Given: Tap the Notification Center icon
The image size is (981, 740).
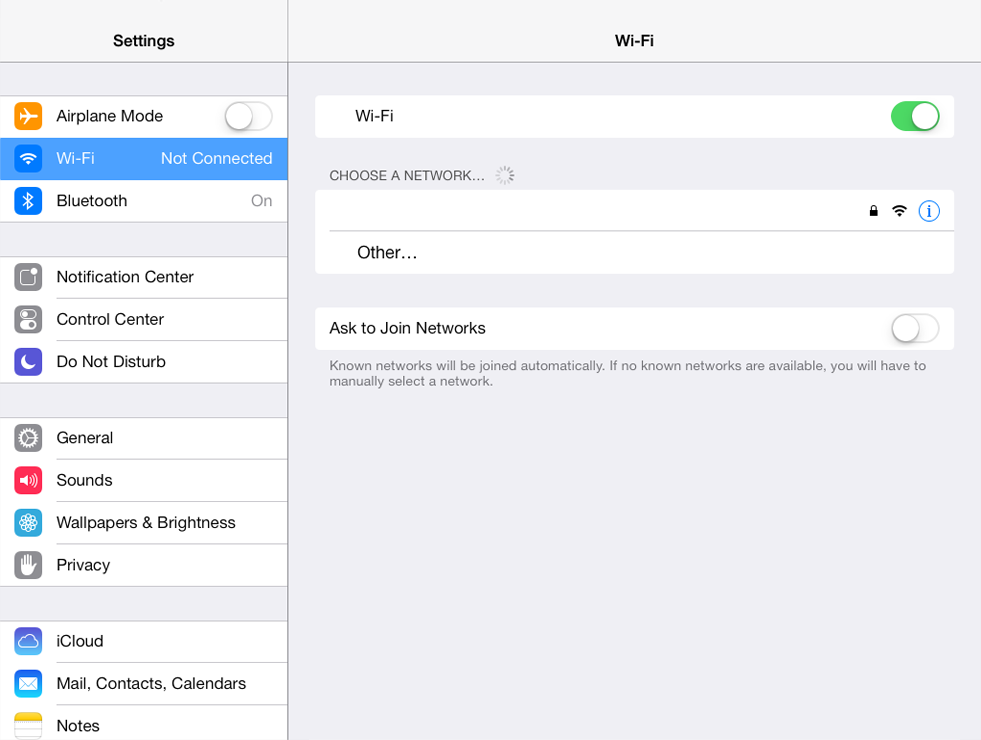Looking at the screenshot, I should (28, 277).
